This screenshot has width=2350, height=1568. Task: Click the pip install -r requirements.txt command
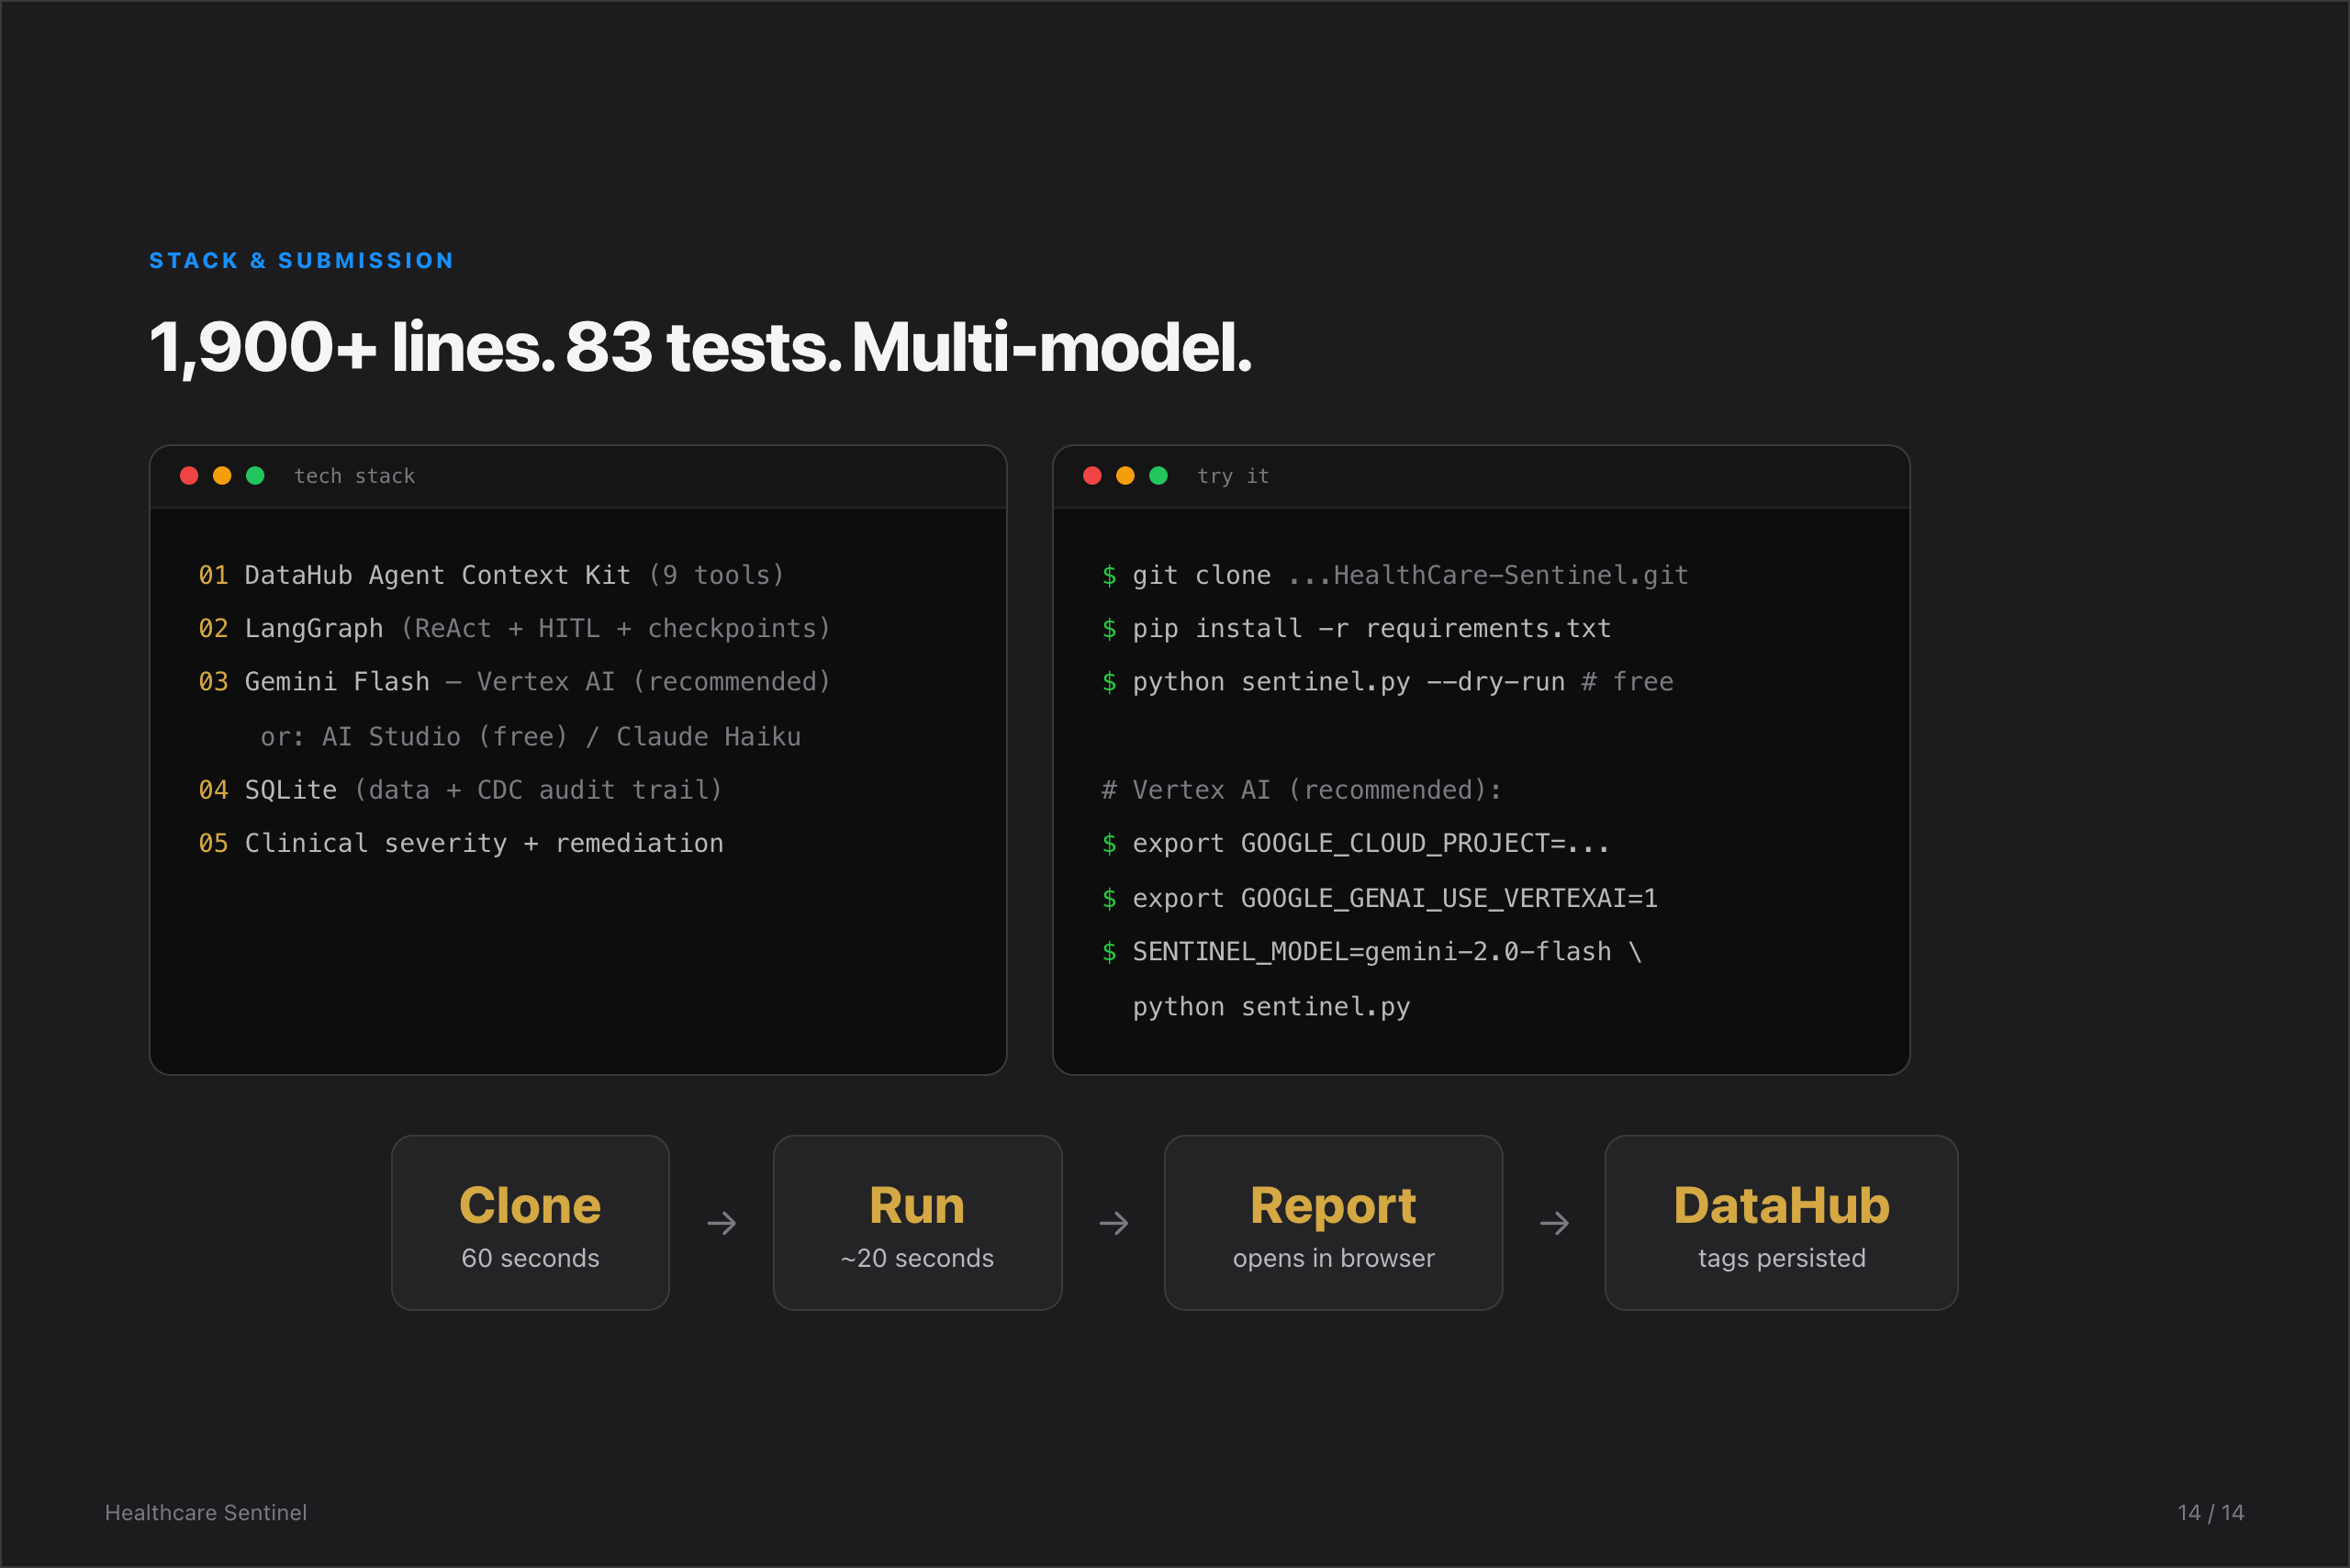(1356, 628)
